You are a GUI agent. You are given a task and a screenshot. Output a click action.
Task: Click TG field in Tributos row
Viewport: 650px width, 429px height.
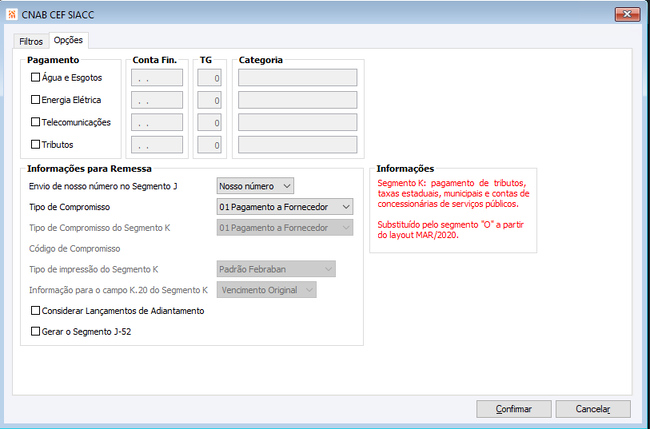(x=209, y=145)
